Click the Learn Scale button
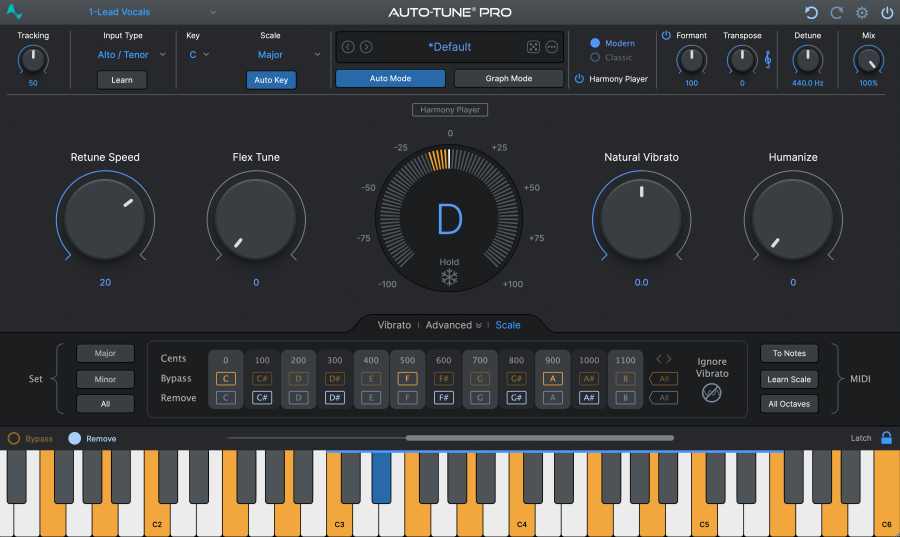 coord(789,379)
